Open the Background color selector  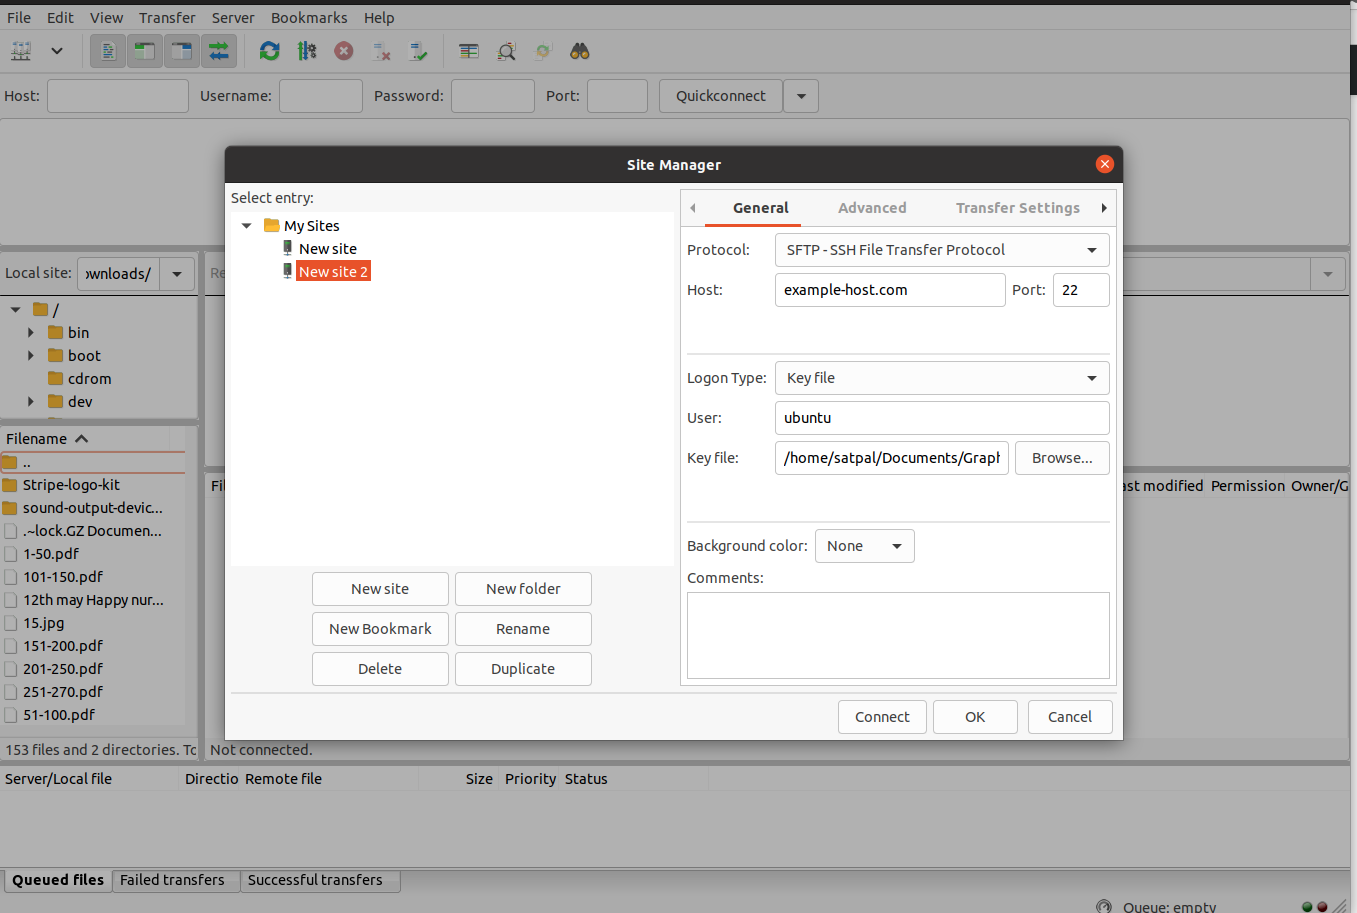(863, 545)
